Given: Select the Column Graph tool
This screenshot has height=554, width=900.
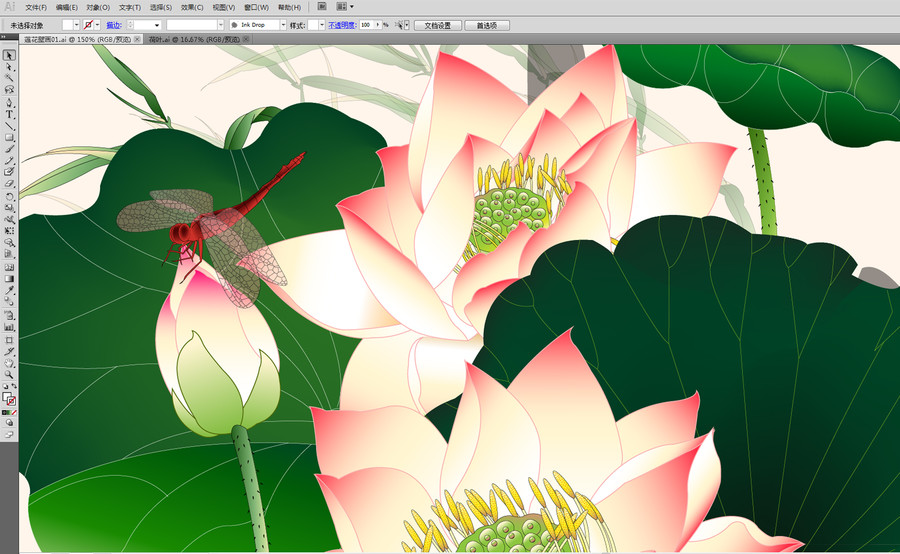Looking at the screenshot, I should coord(9,327).
